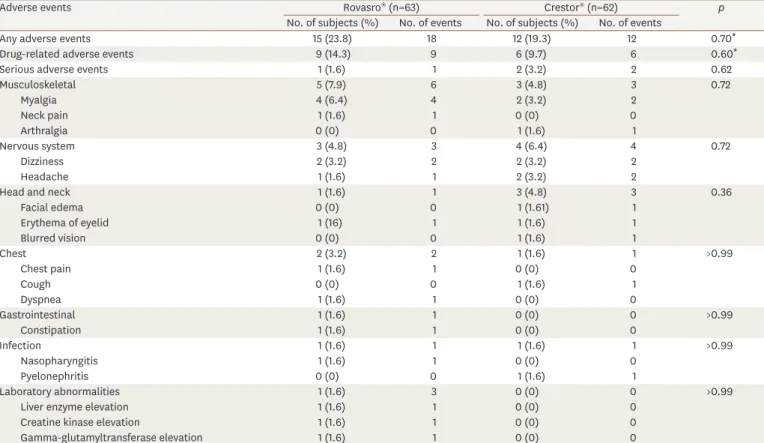
Task: Select the '6' events cell in Musculoskeletal row
Action: coord(433,85)
